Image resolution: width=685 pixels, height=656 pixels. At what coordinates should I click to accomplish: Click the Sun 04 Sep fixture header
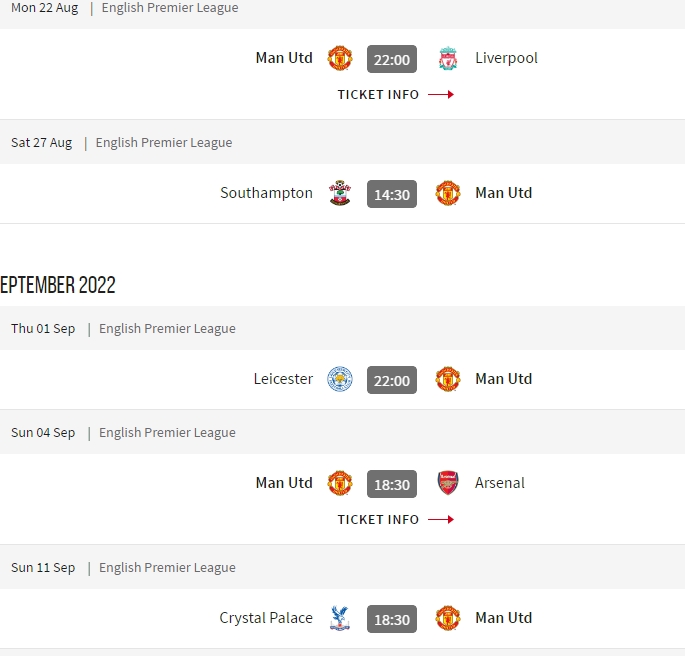point(342,432)
